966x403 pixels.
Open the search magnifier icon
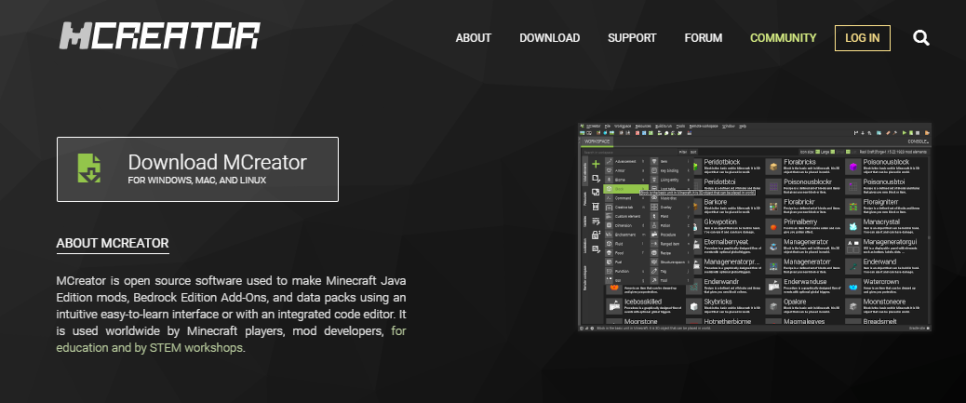[x=921, y=38]
